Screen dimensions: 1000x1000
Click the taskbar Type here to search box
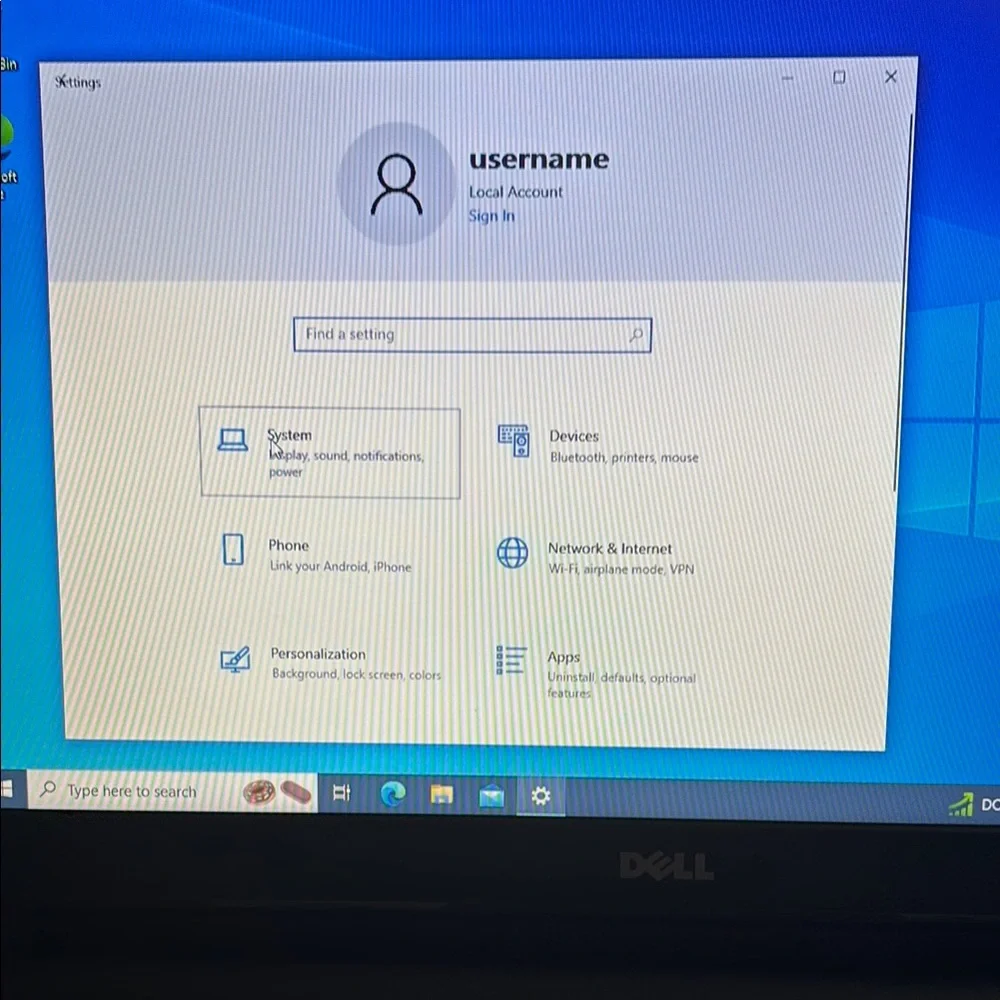(x=172, y=791)
